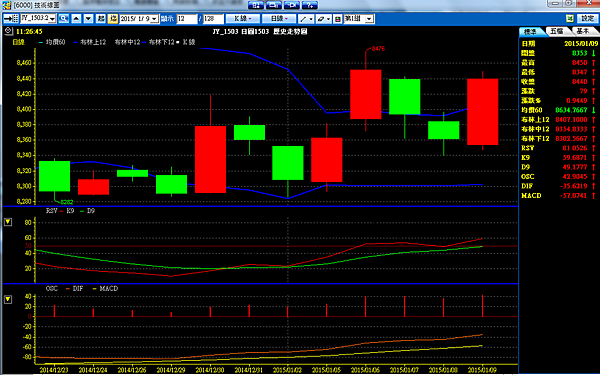The width and height of the screenshot is (600, 375).
Task: Click the clock icon beside 11:26:45
Action: 9,31
